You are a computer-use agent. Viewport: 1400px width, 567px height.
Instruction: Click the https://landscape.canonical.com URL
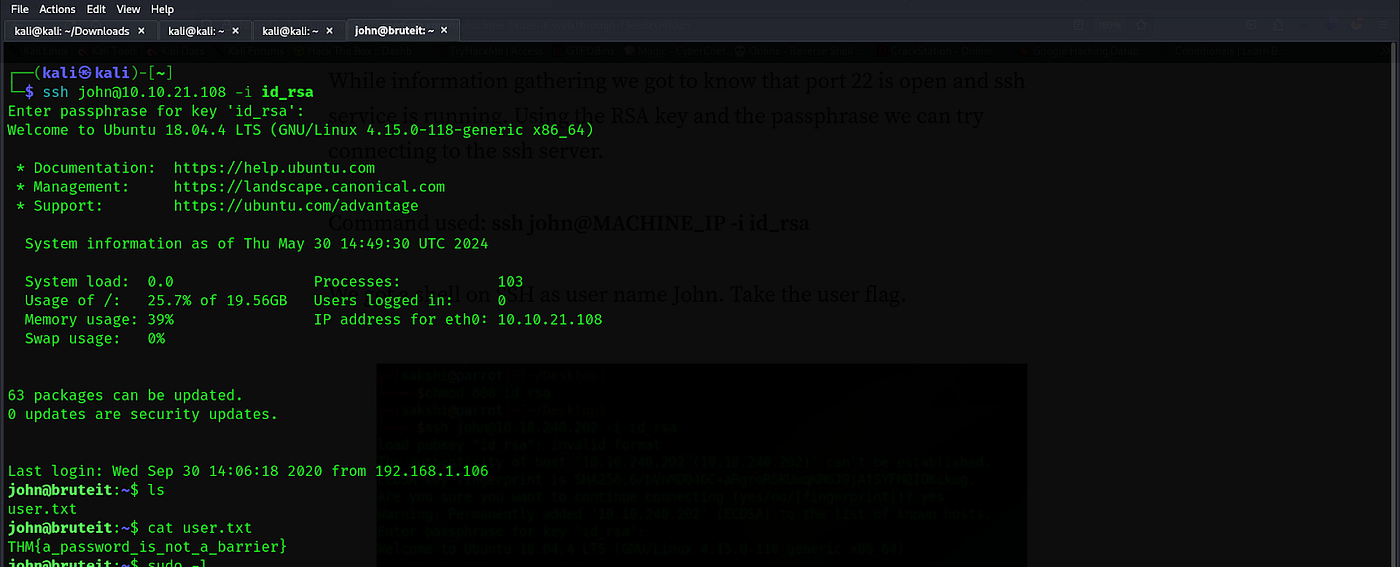pos(309,187)
